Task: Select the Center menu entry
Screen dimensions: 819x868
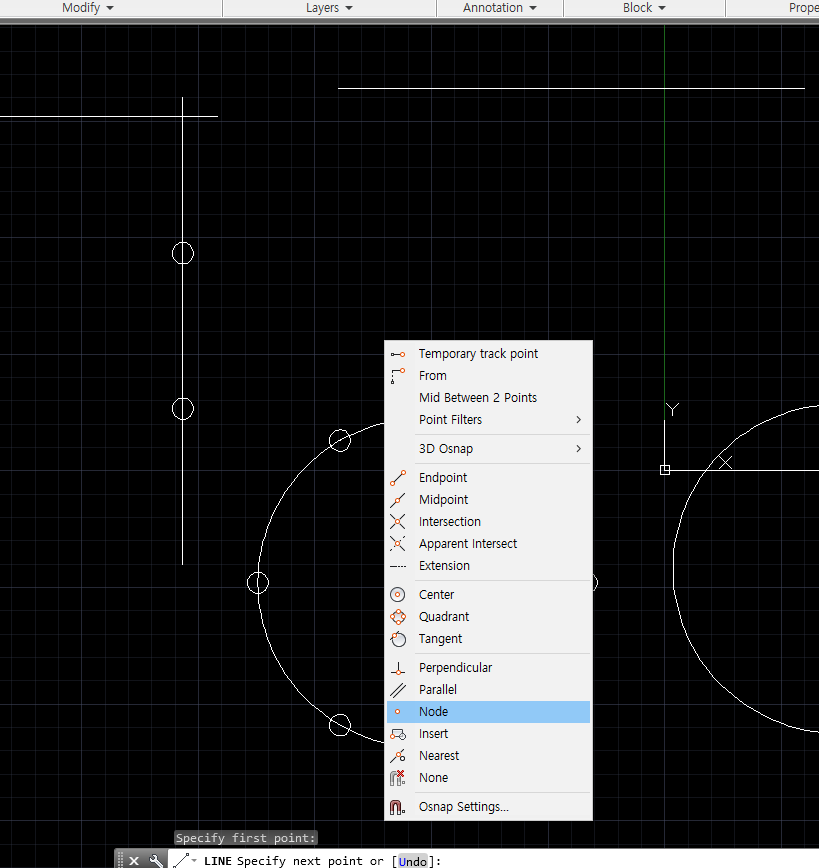Action: point(488,595)
